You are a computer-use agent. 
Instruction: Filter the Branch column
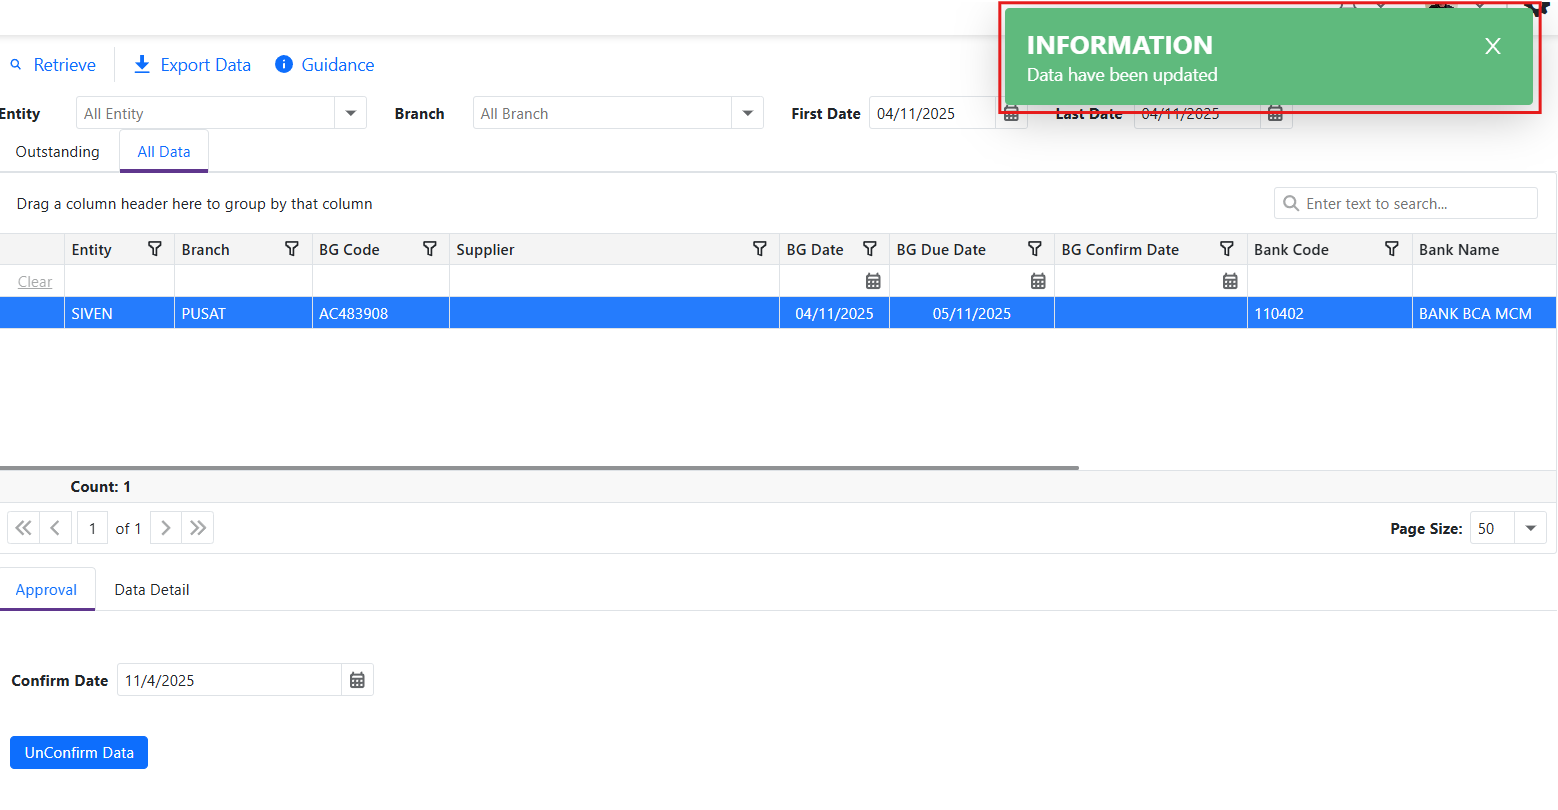pos(292,249)
